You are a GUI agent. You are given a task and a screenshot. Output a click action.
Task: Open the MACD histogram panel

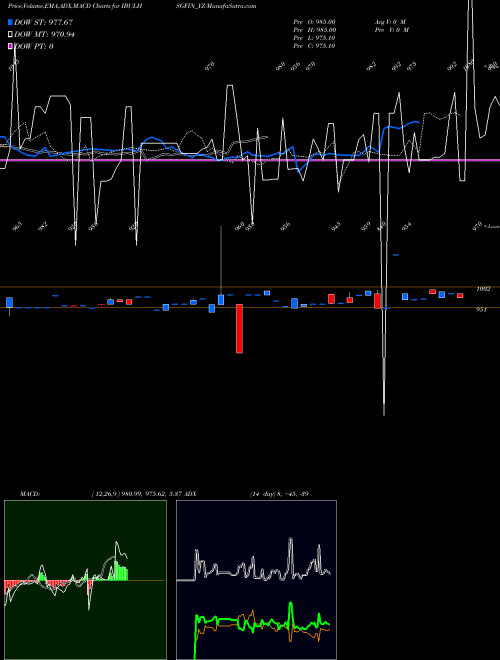(85, 580)
